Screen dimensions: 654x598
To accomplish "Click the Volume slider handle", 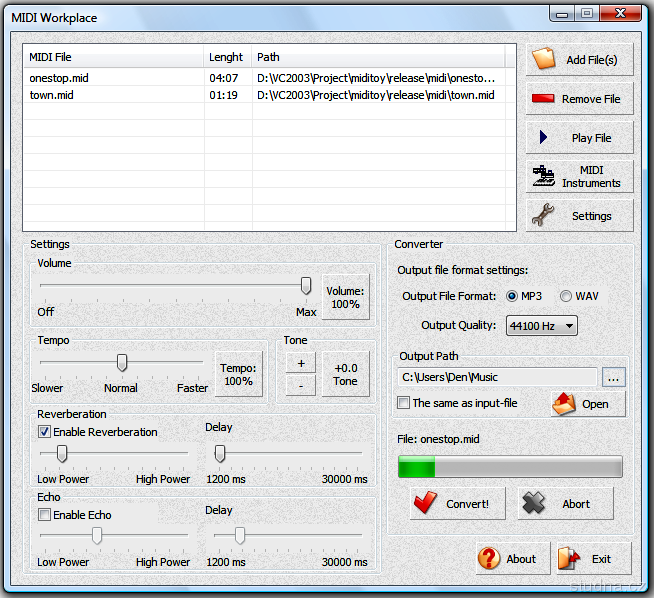I will pos(306,286).
